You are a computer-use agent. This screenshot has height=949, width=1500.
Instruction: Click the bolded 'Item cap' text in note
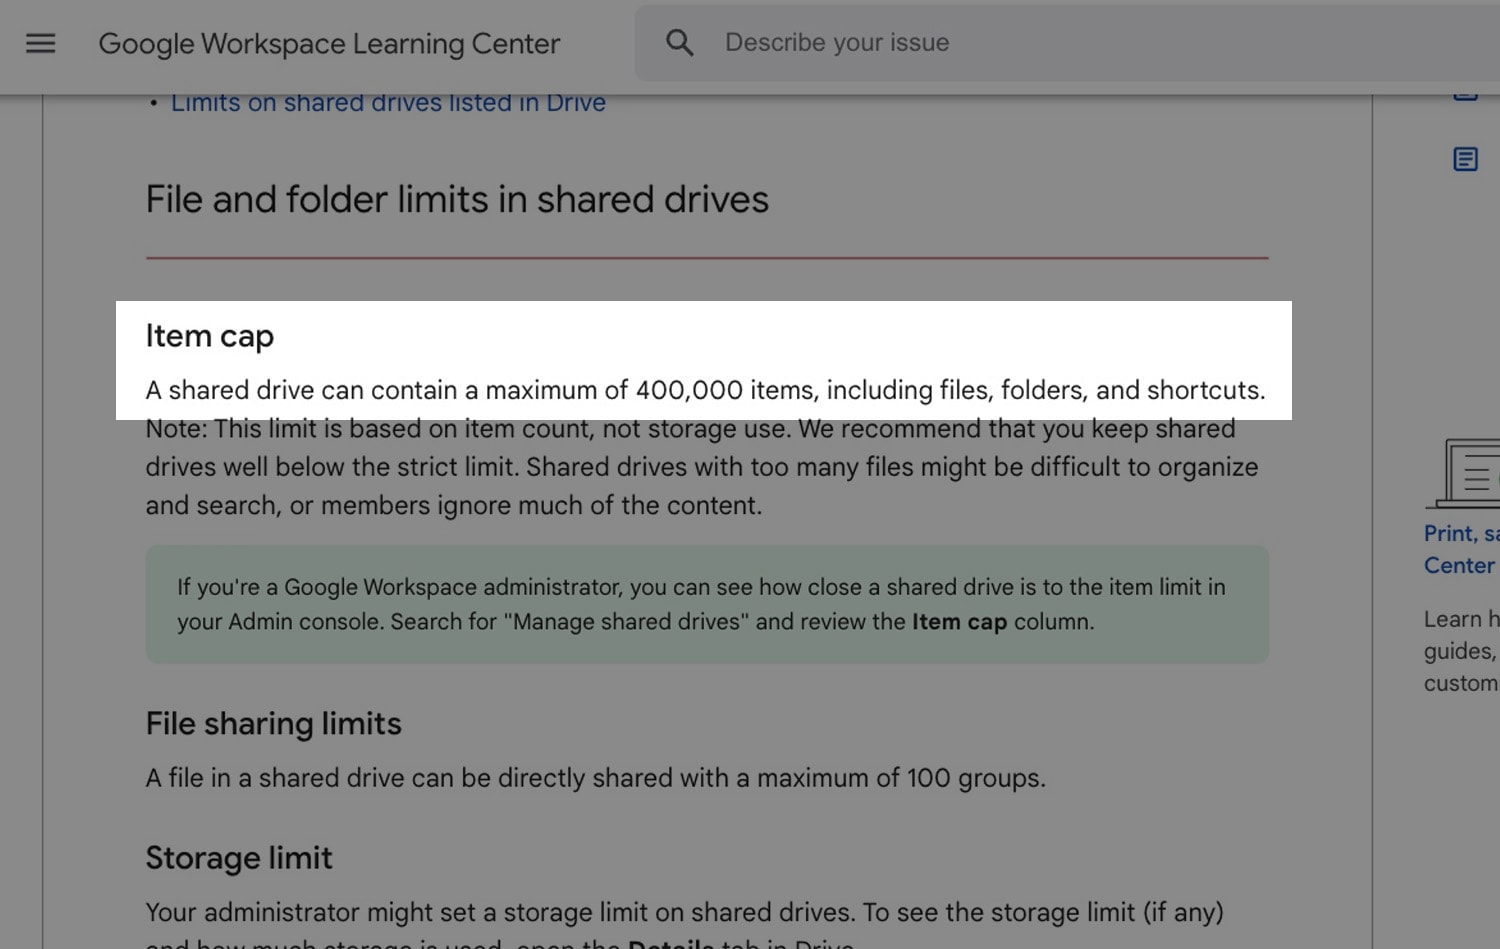(x=959, y=621)
